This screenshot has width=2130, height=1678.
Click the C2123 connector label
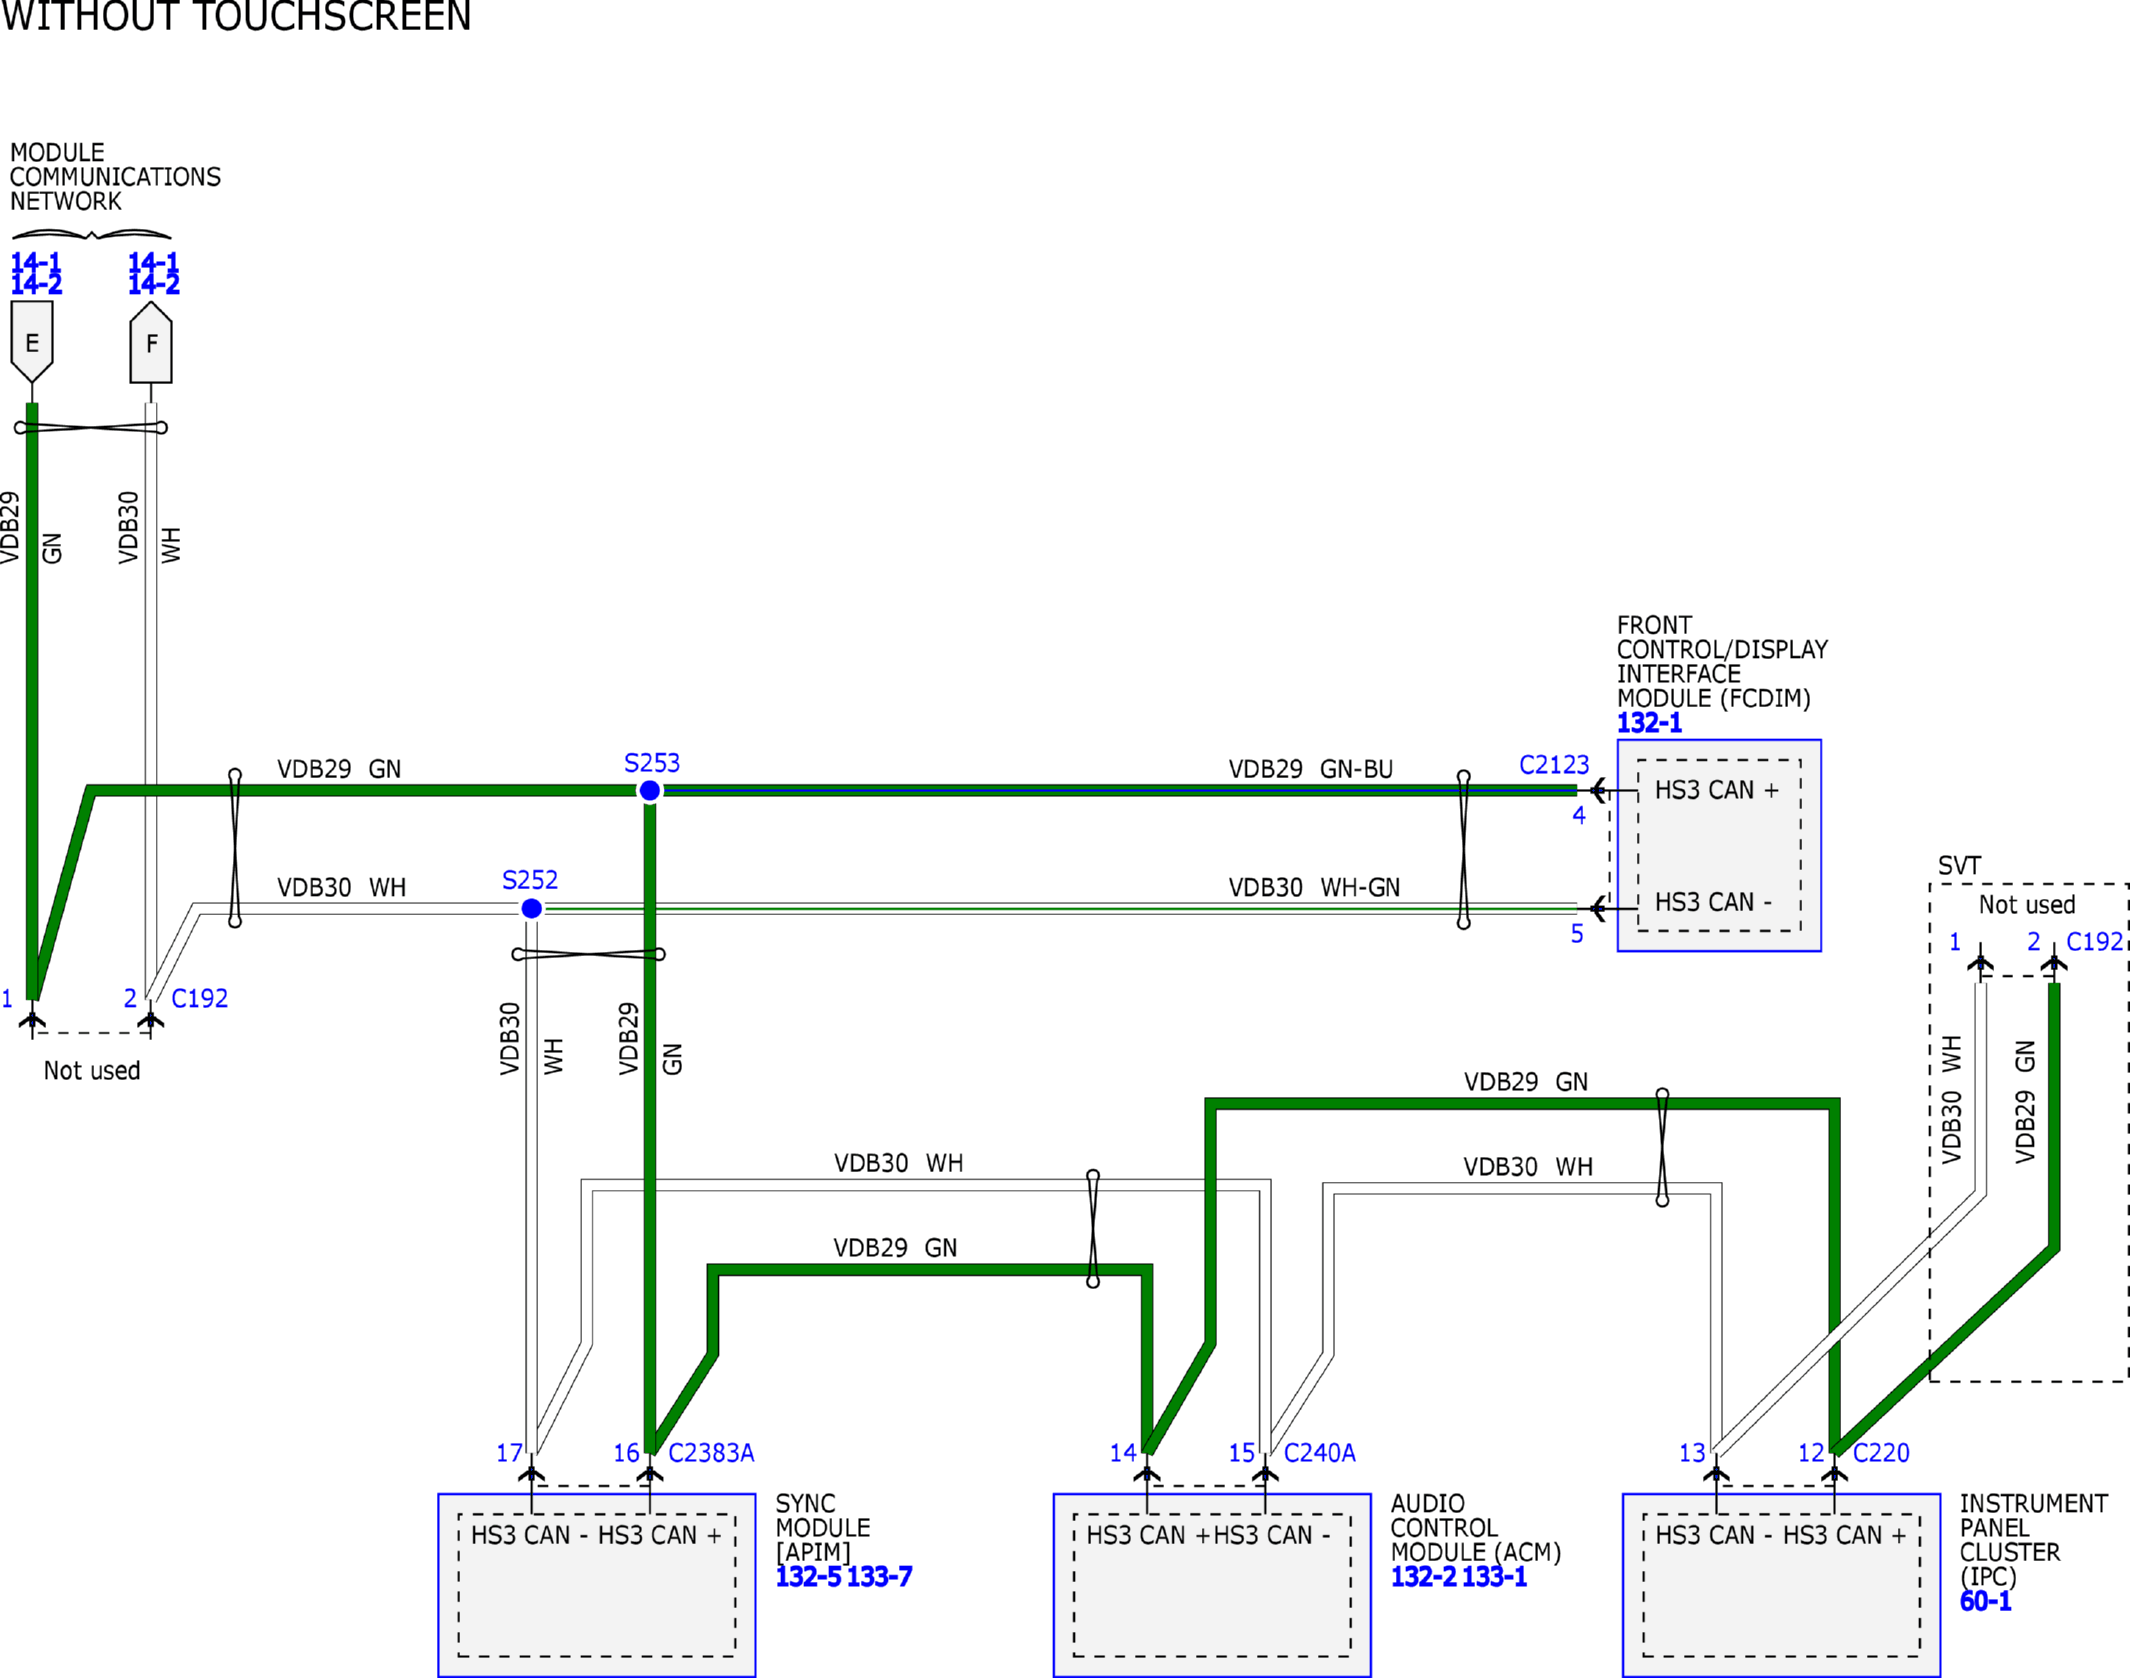(1553, 765)
